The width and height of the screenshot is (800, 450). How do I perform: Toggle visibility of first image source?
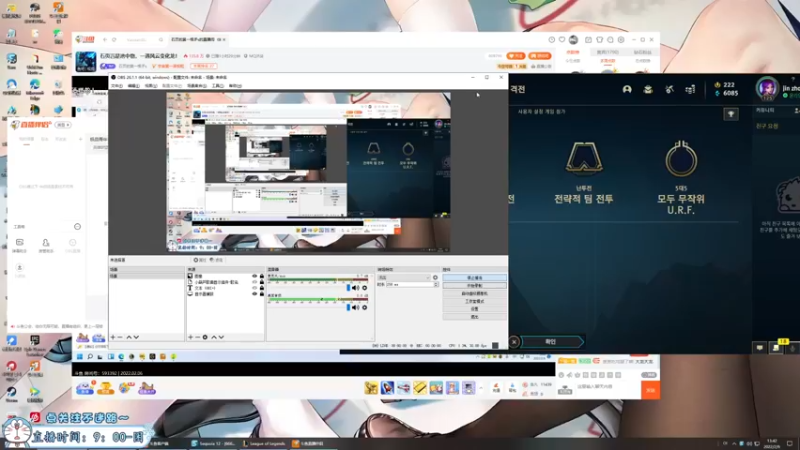point(255,276)
